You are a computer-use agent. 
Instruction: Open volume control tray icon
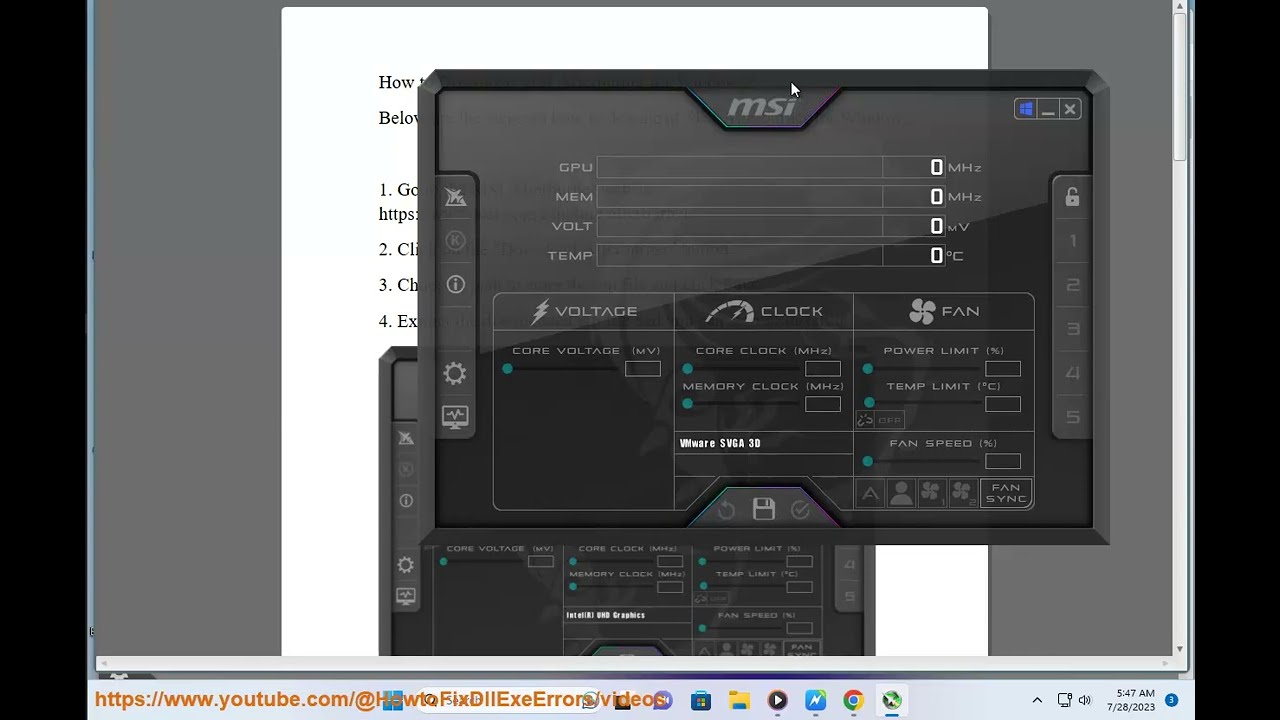click(1085, 700)
